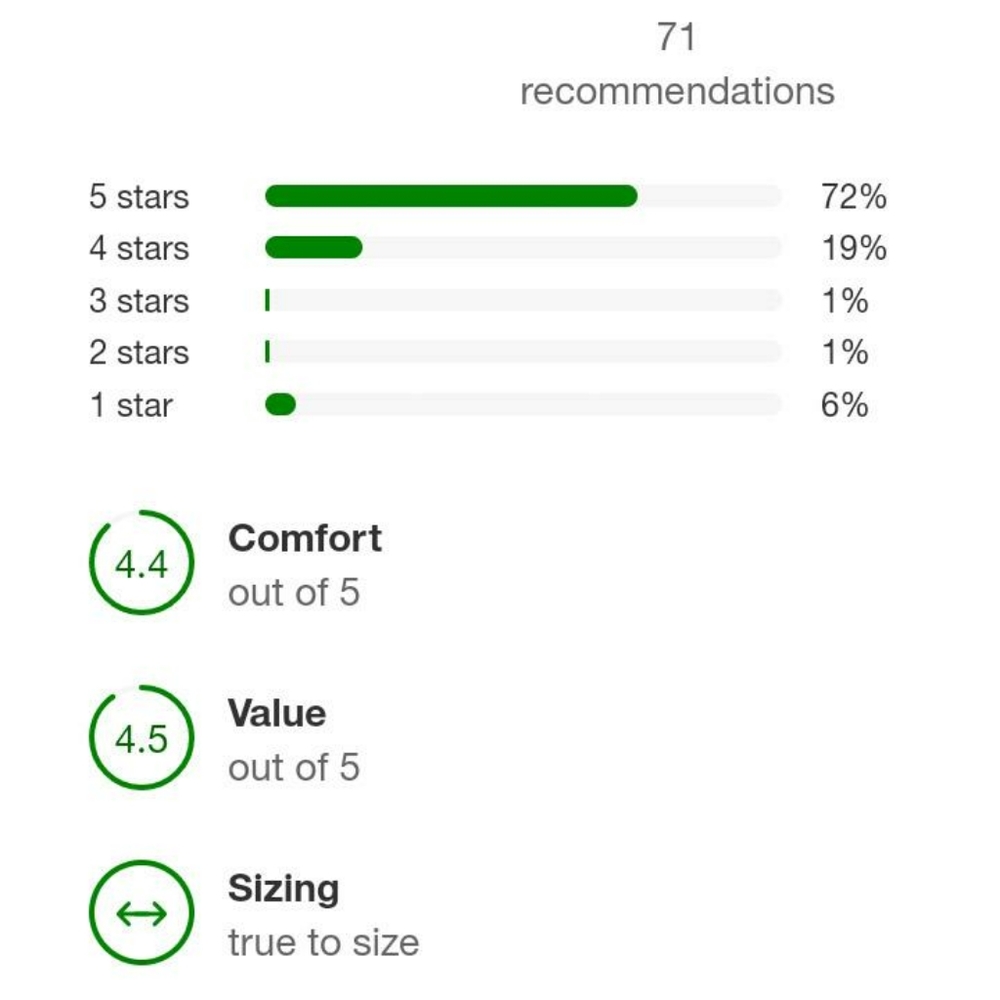
Task: Click the Value heading text
Action: coord(277,713)
